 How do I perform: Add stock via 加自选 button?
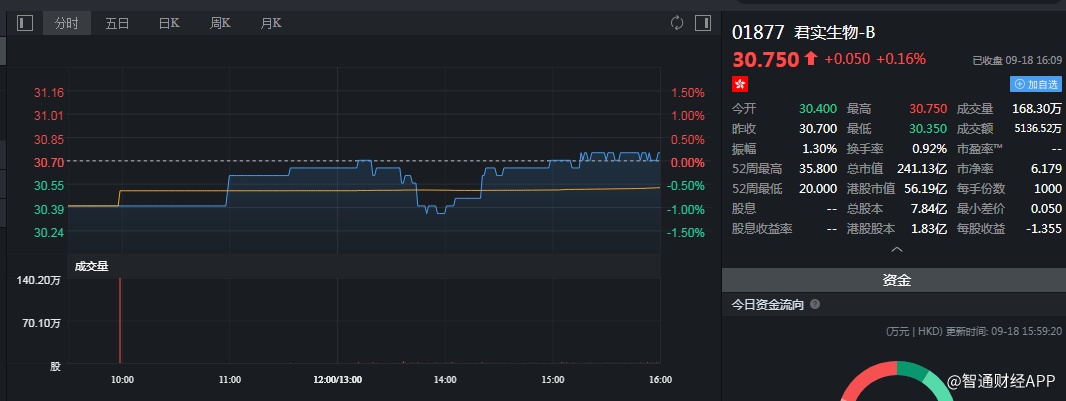(x=1036, y=85)
